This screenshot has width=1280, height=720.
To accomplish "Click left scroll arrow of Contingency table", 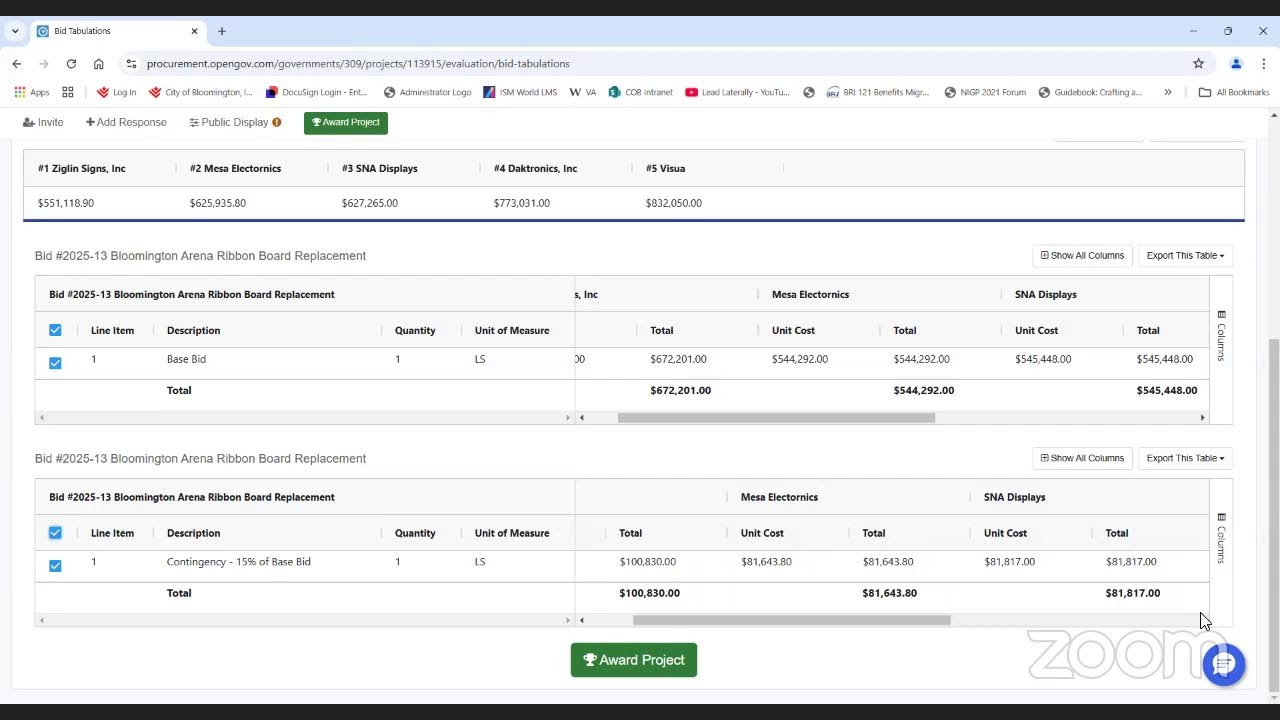I will point(582,621).
